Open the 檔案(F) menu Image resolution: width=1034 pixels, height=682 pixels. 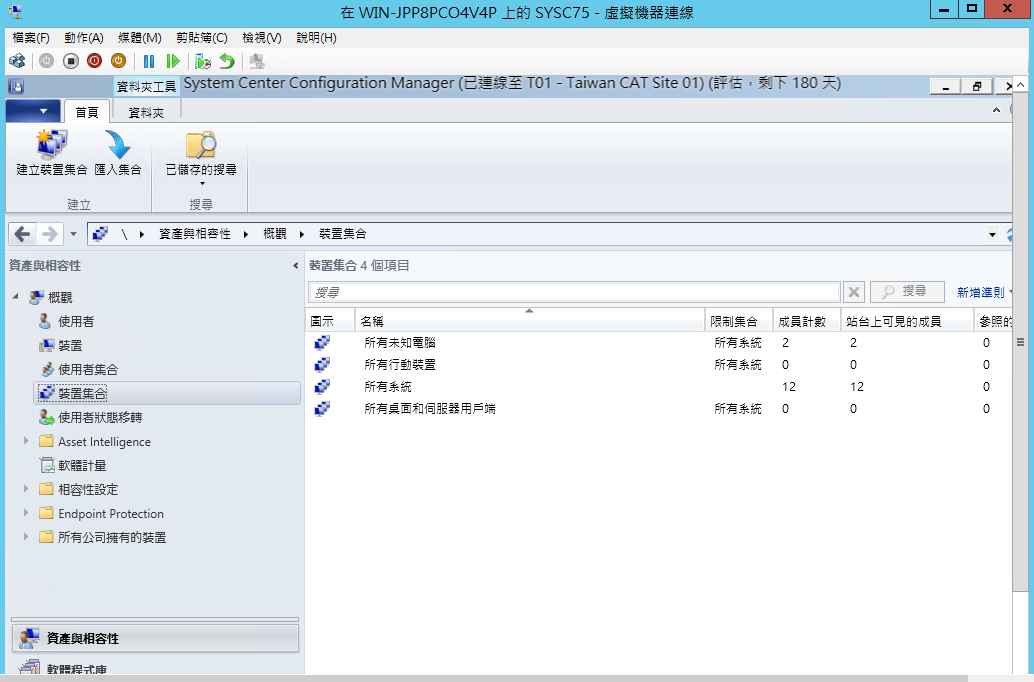tap(31, 38)
